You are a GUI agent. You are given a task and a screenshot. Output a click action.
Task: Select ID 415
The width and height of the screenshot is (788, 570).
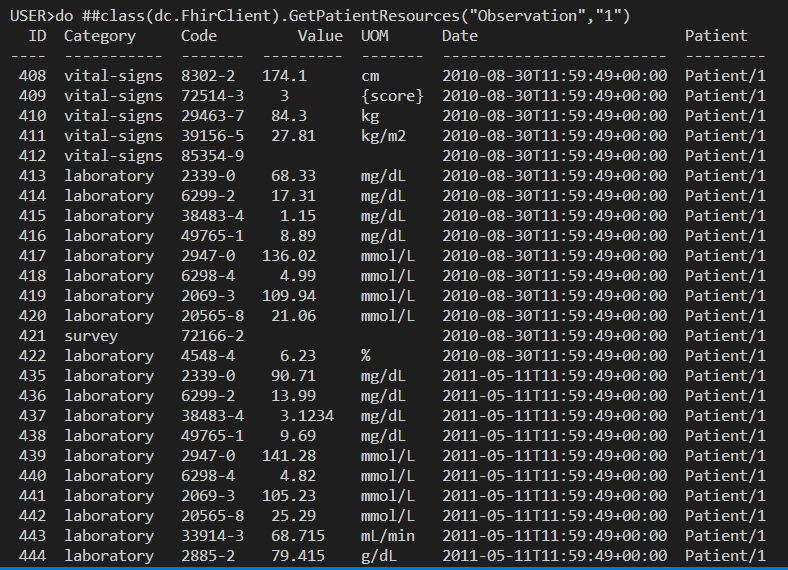[x=33, y=216]
